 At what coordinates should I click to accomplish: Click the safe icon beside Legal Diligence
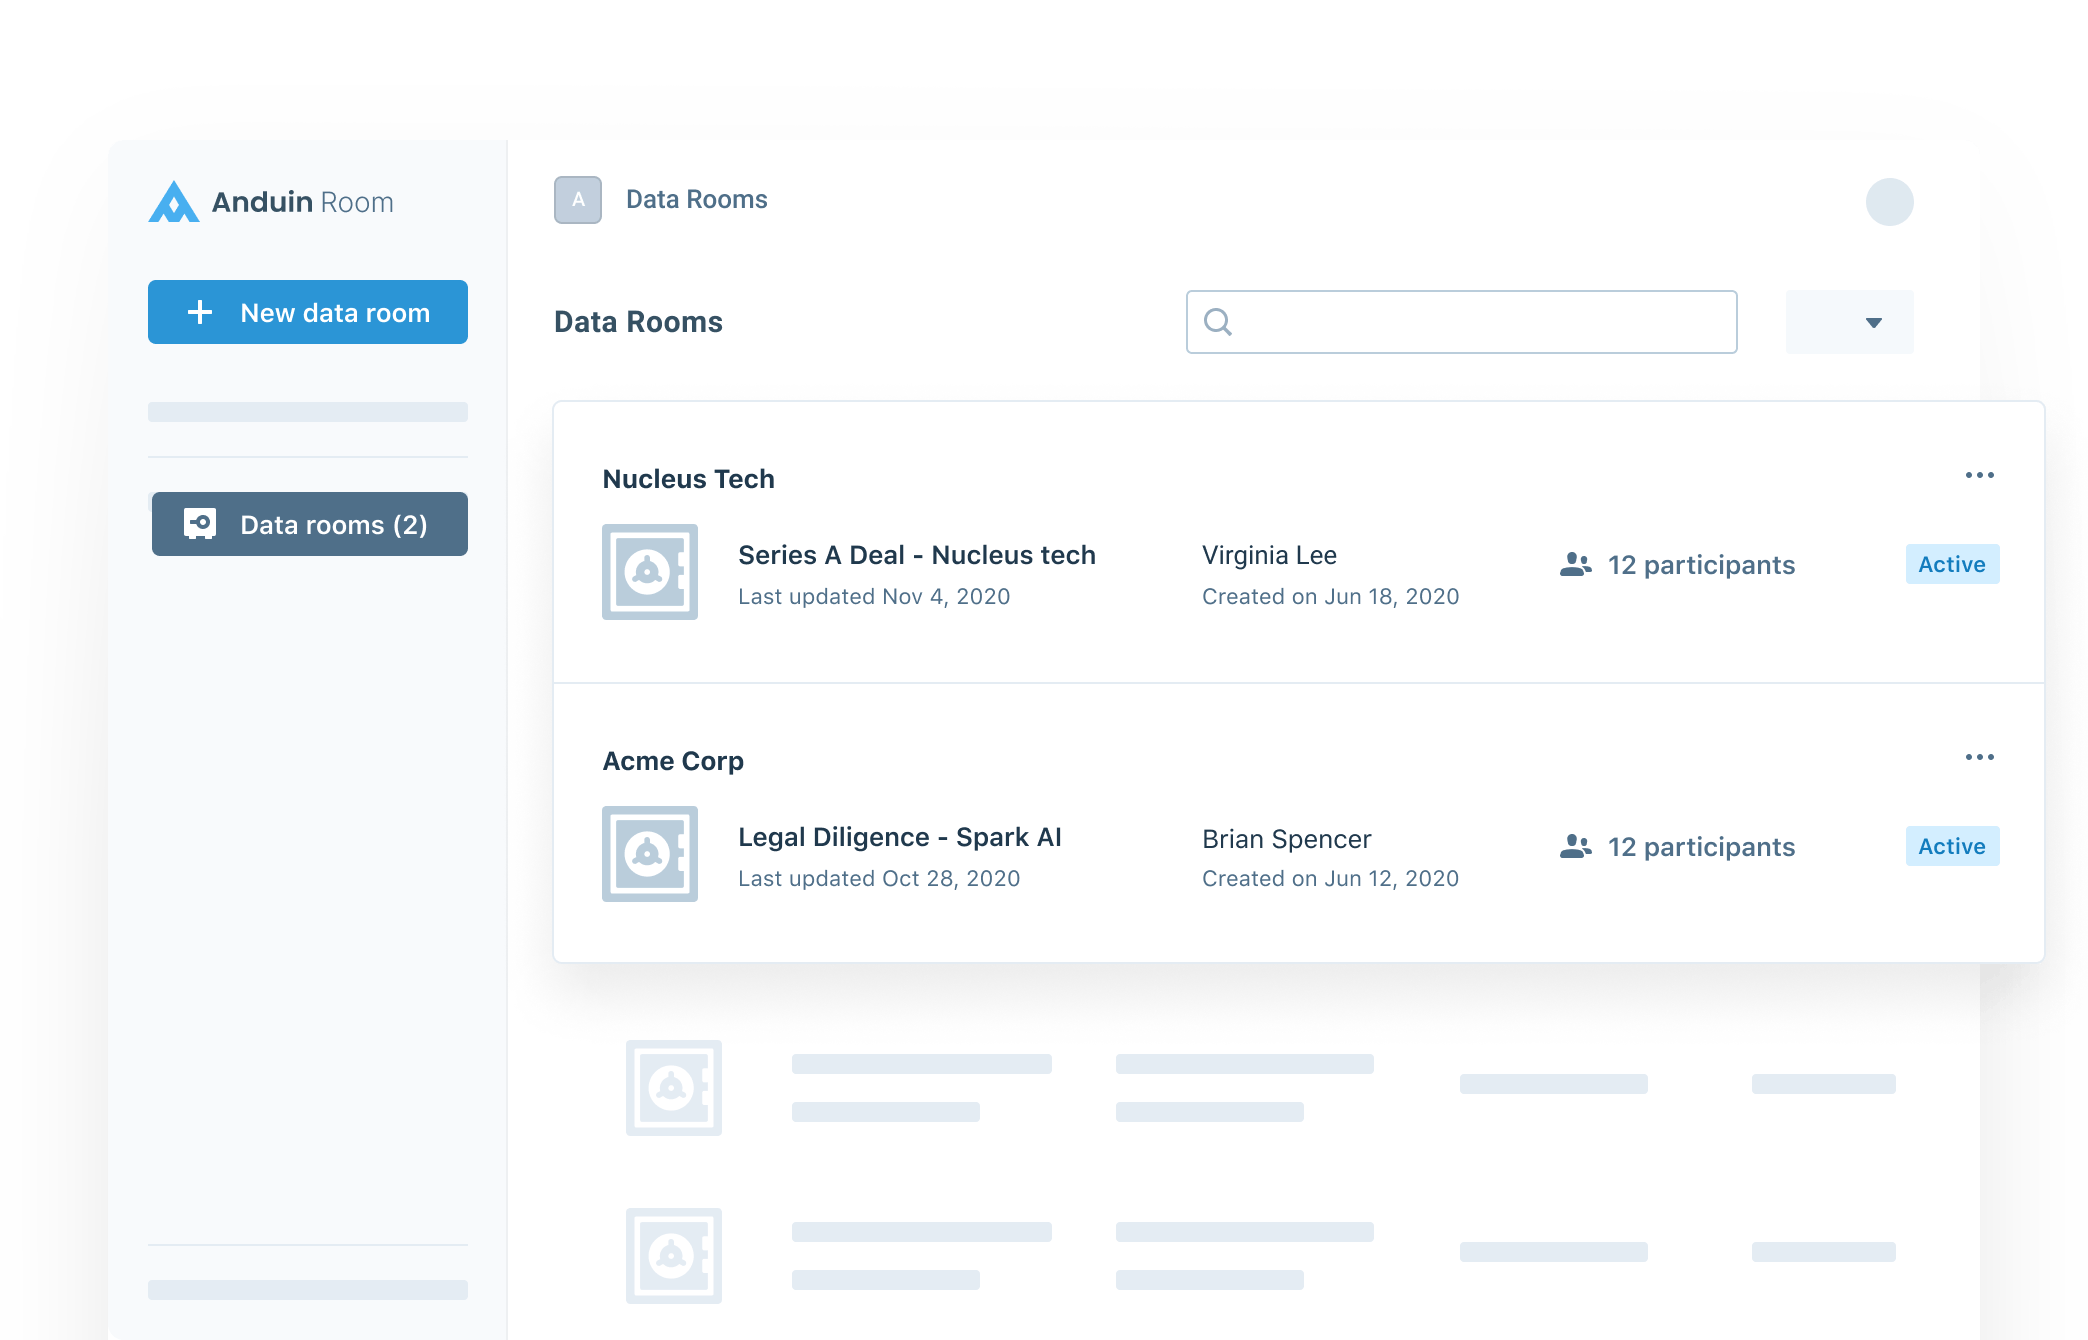coord(649,854)
